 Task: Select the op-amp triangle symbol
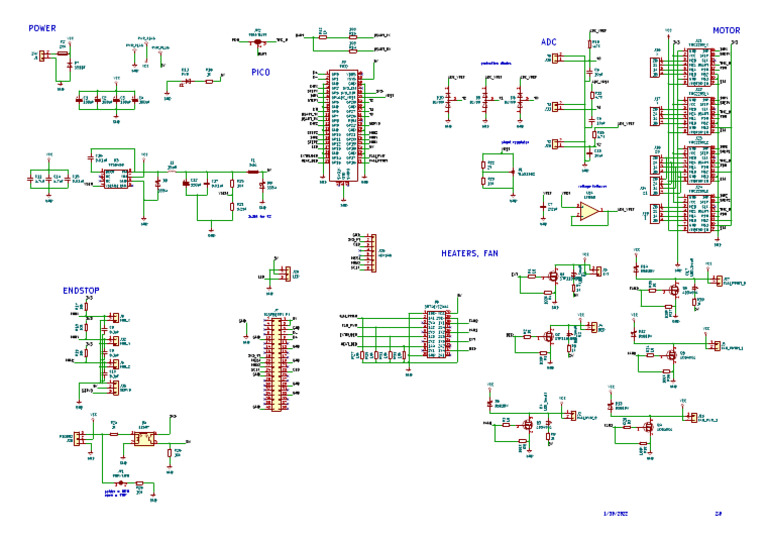click(589, 211)
